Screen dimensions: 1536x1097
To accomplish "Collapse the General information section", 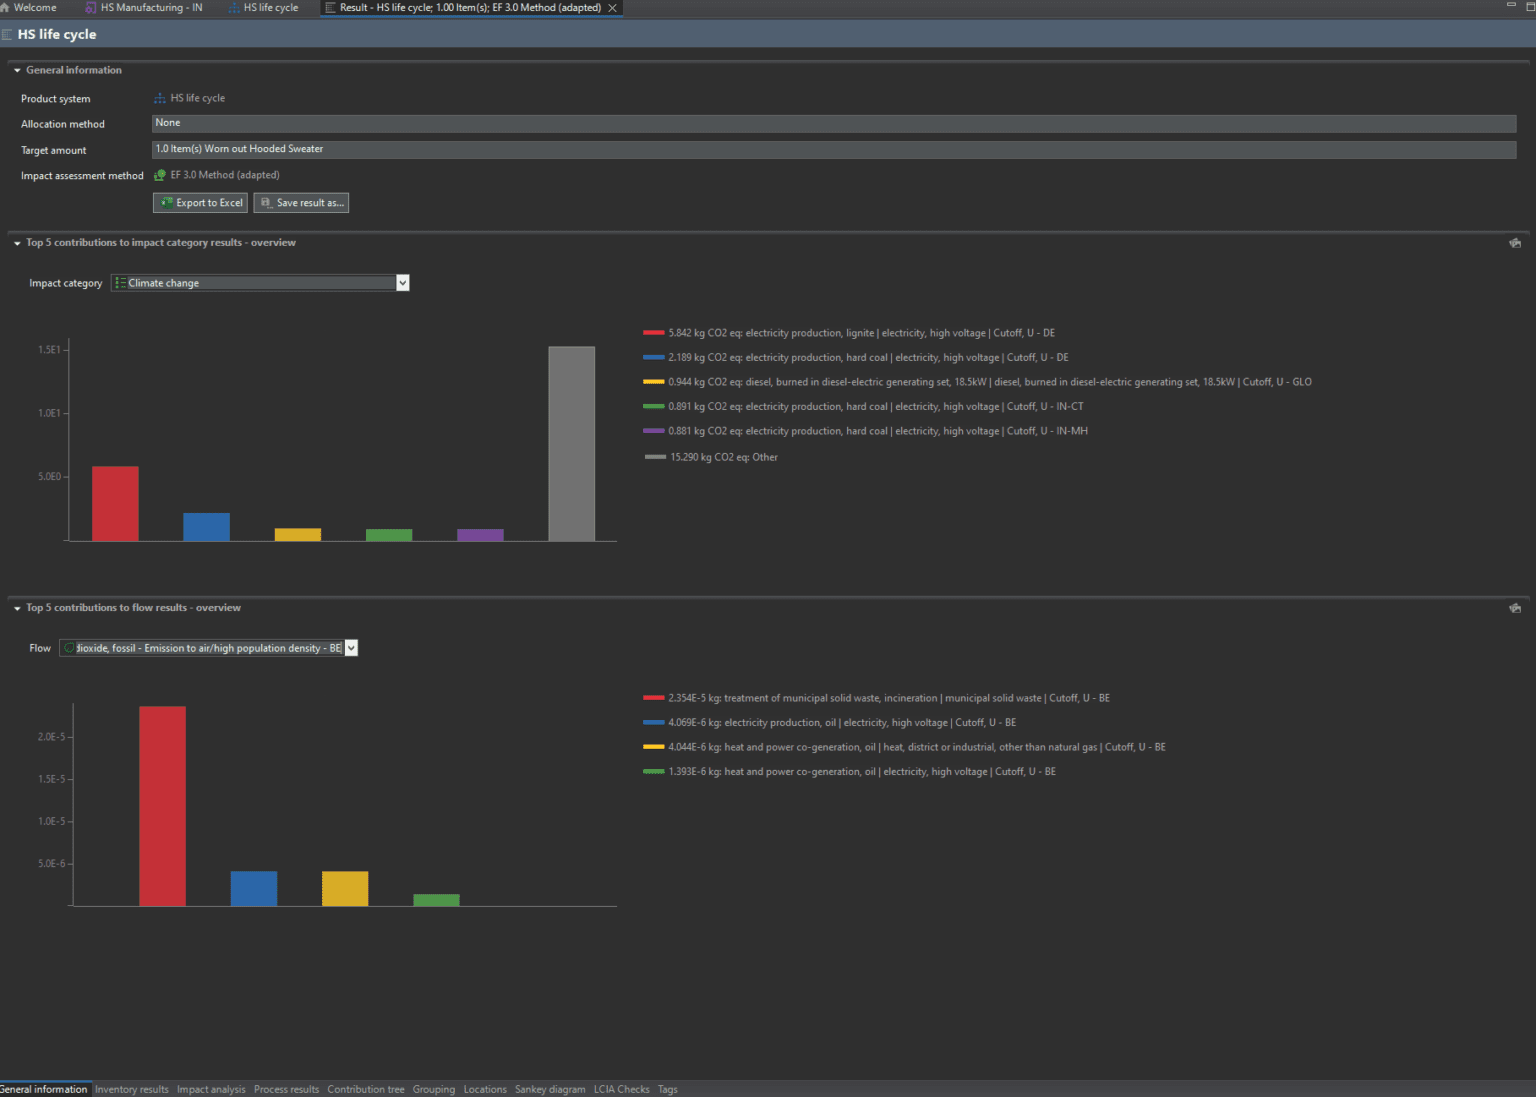I will click(17, 70).
